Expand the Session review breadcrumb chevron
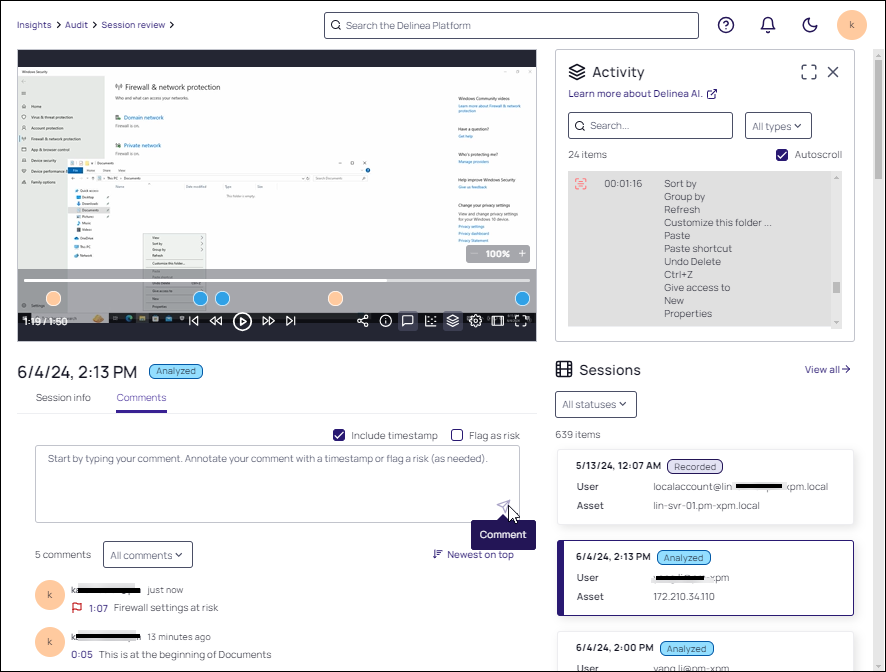Image resolution: width=886 pixels, height=672 pixels. [172, 25]
